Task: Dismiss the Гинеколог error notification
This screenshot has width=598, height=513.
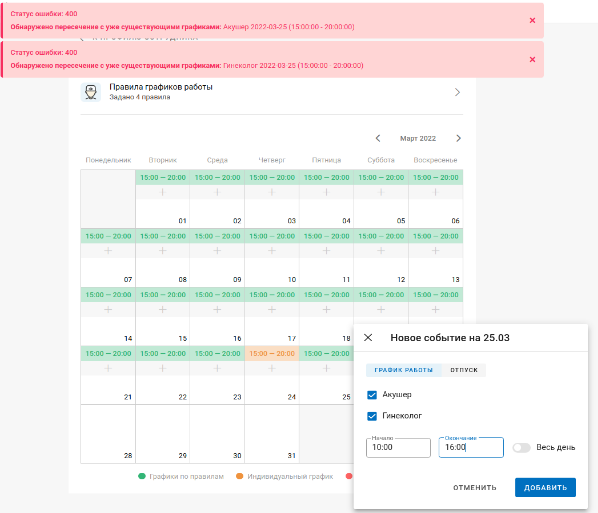Action: coord(532,60)
